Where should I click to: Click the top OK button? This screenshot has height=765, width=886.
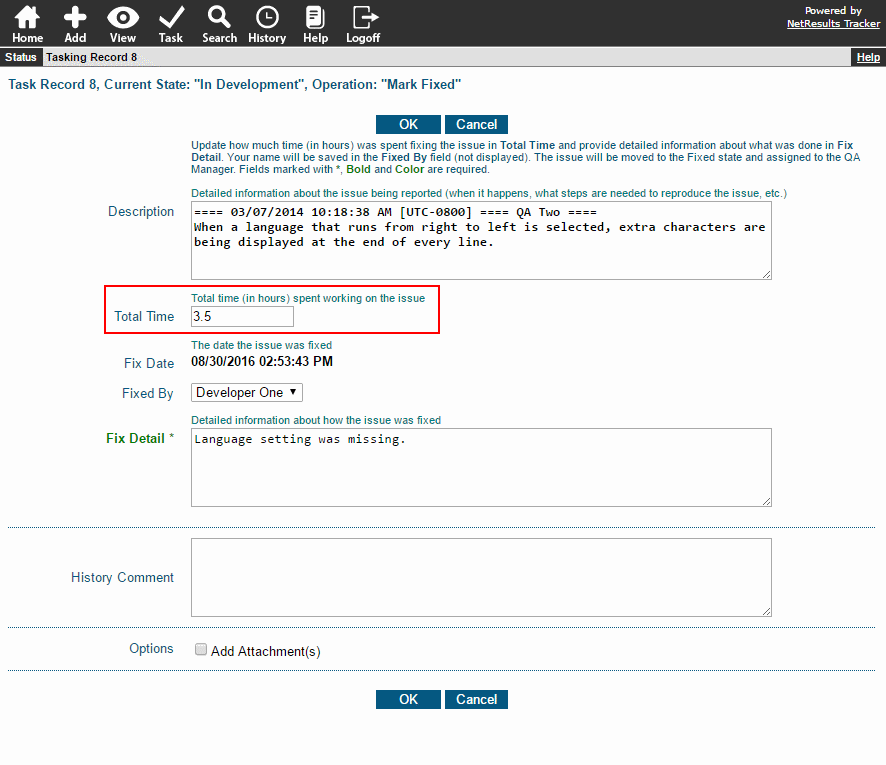[408, 124]
